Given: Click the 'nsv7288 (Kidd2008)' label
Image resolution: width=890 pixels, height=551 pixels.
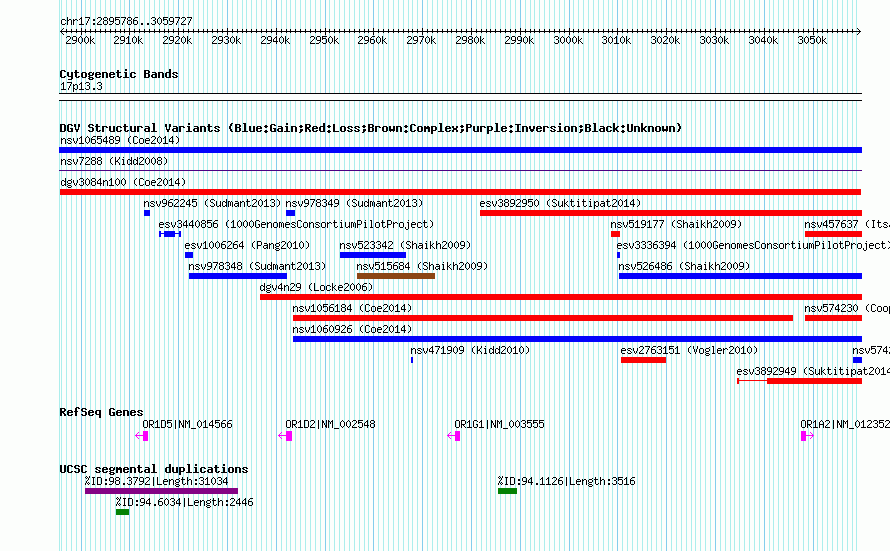Looking at the screenshot, I should [114, 161].
